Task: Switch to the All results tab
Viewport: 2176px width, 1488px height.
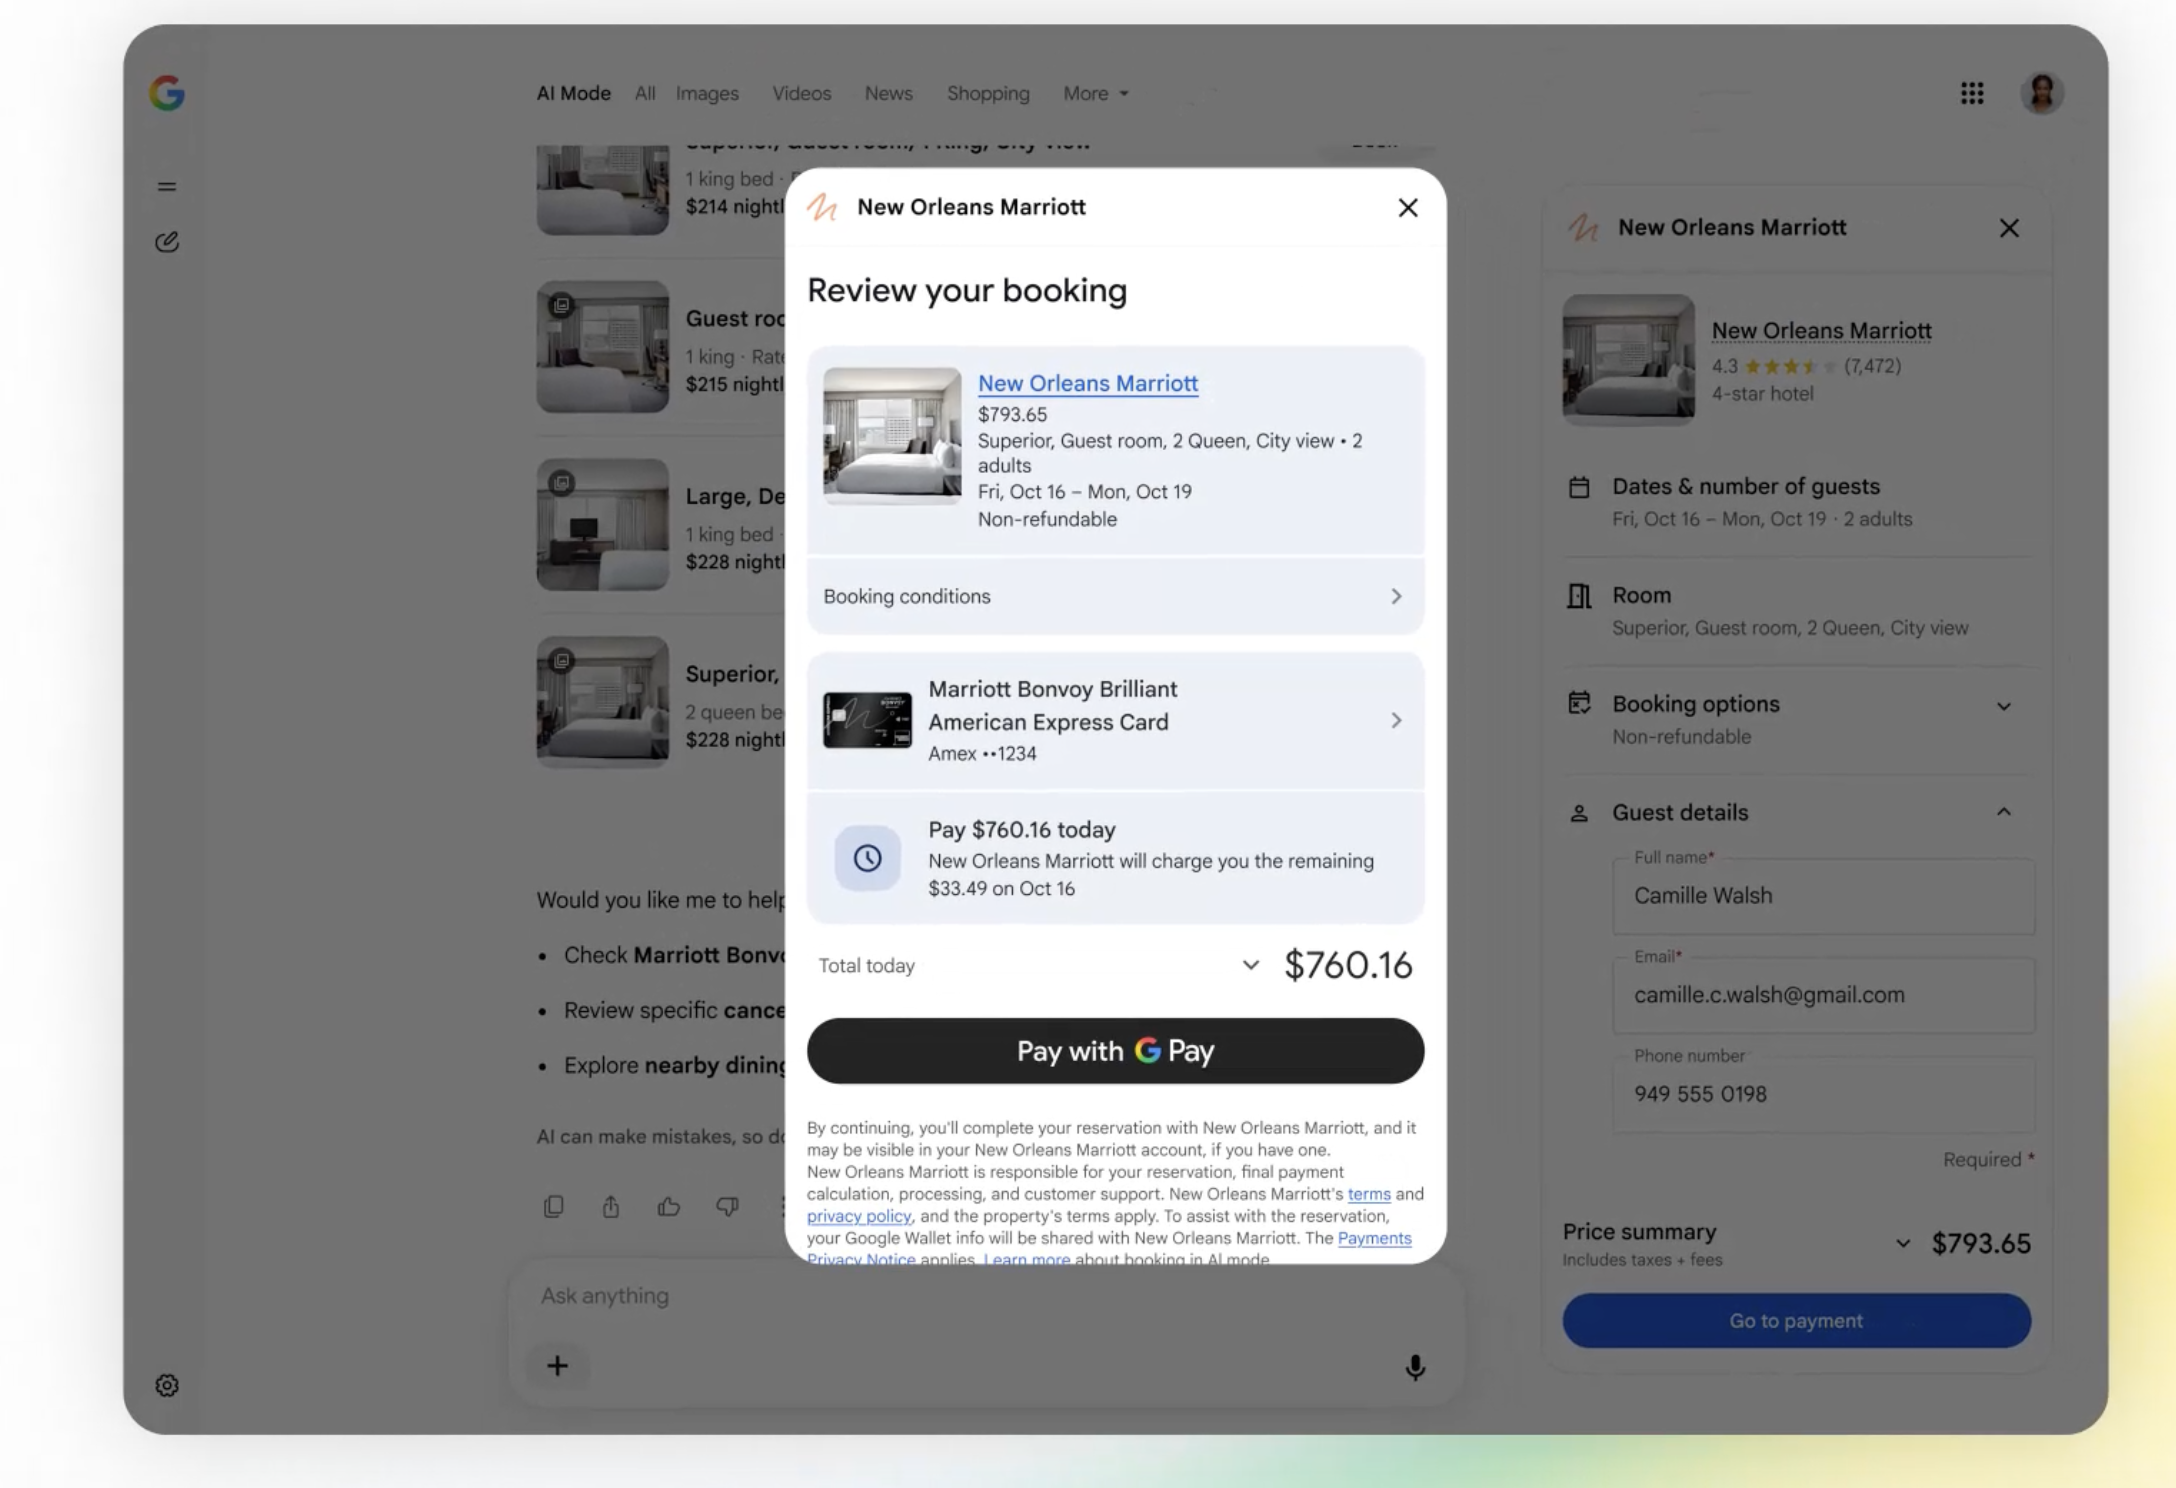Action: tap(645, 93)
